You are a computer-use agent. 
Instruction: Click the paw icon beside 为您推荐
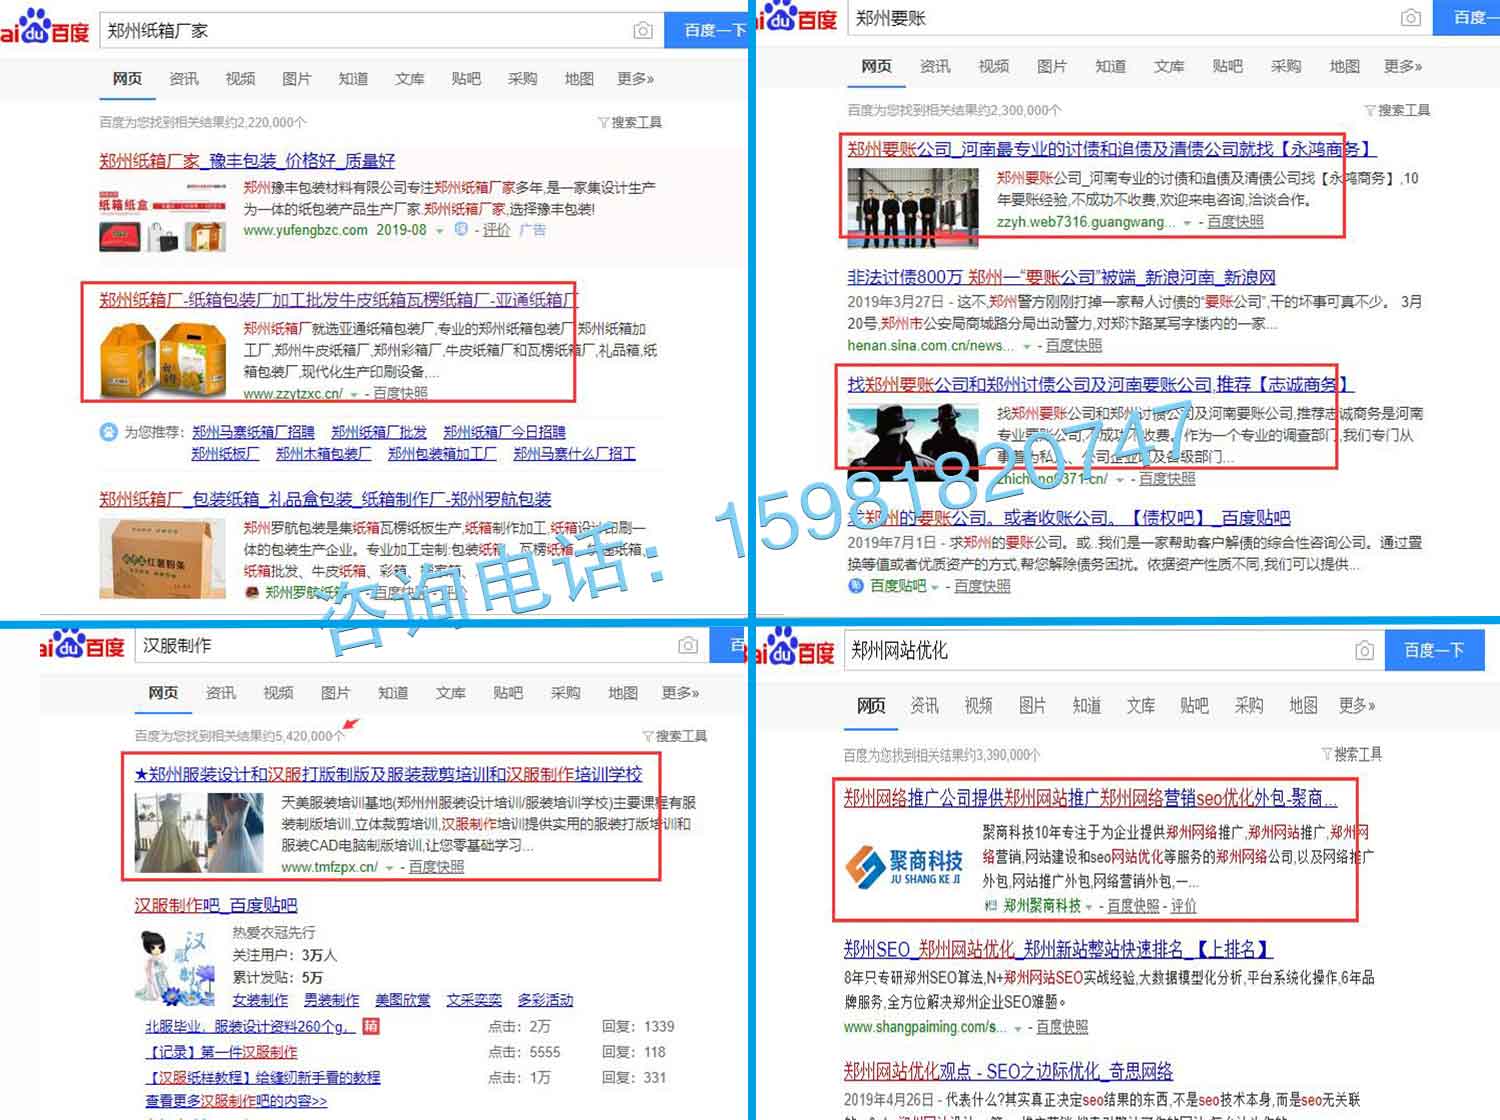click(x=108, y=432)
